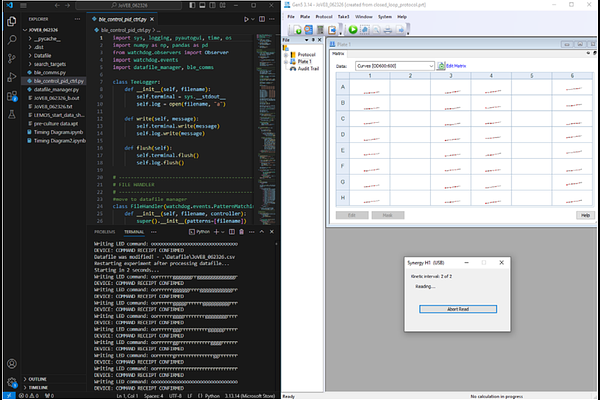Click the Edit Matrix link
The image size is (600, 400).
(456, 66)
